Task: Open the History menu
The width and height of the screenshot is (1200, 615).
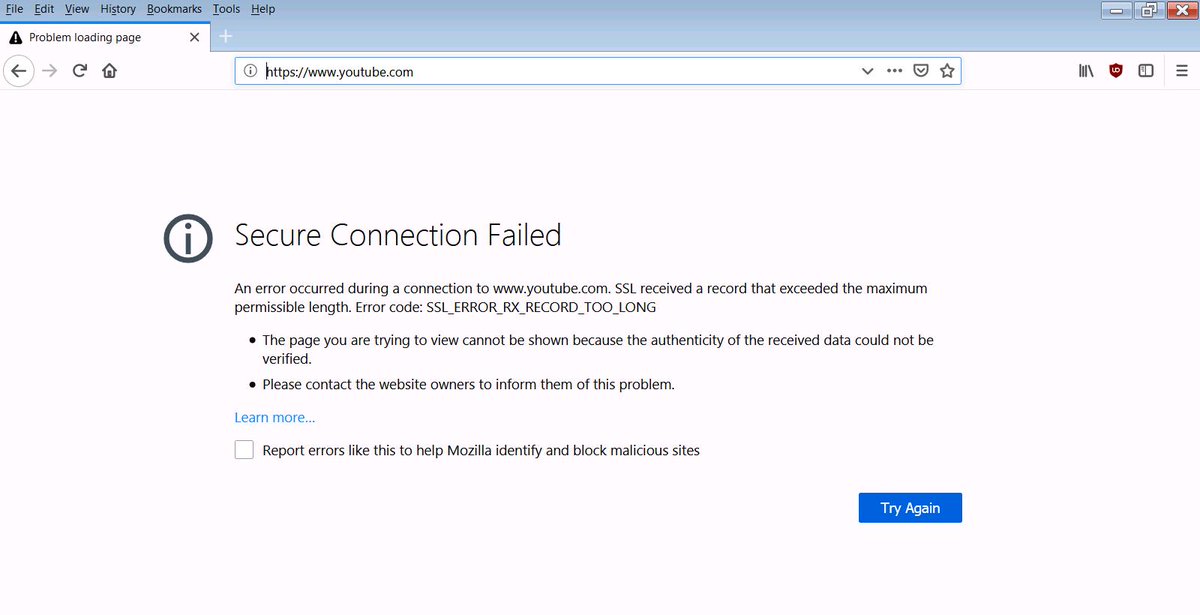Action: tap(118, 9)
